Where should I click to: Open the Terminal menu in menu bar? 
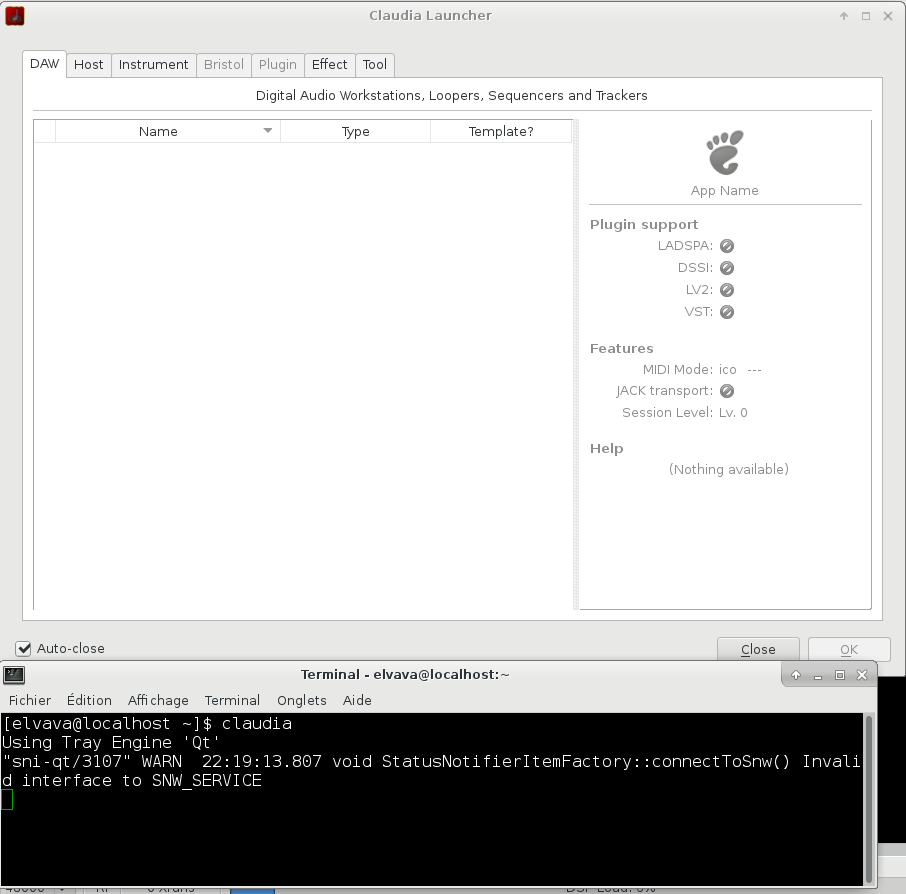click(232, 700)
